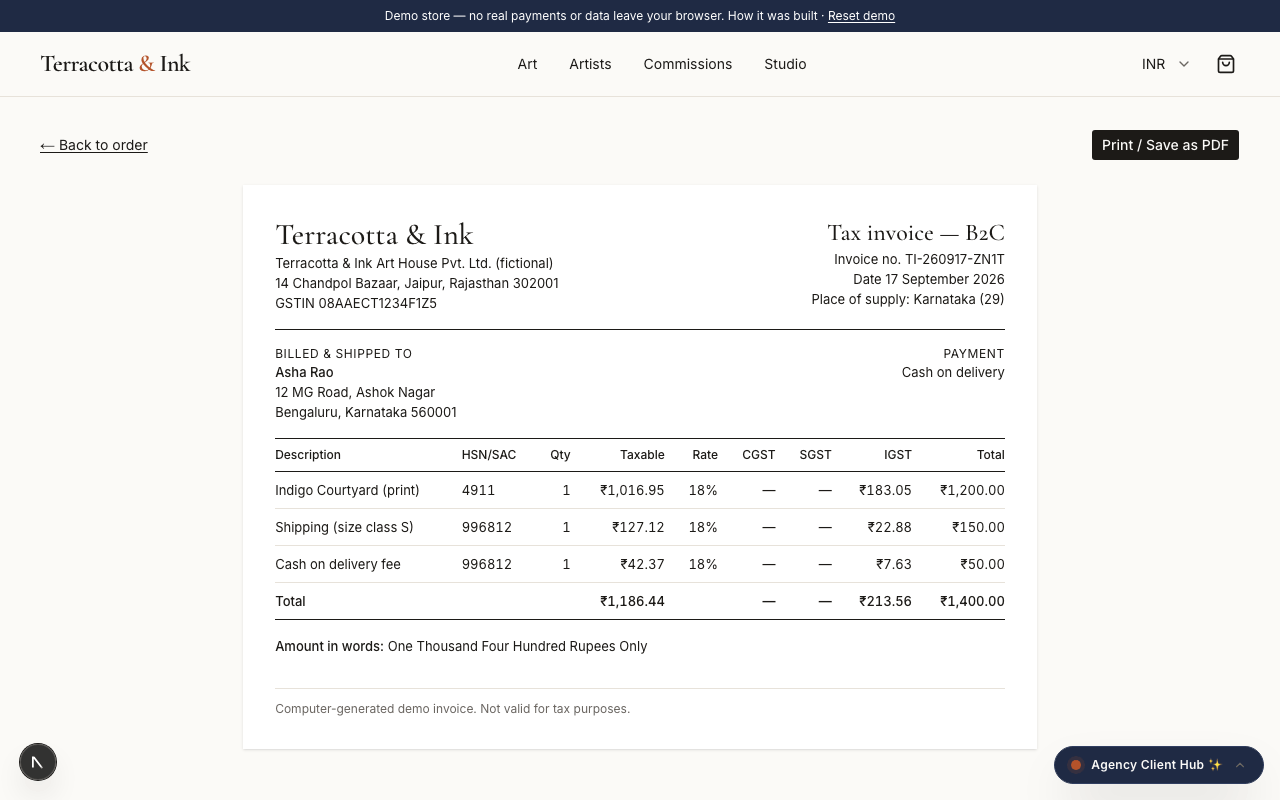Click the Shipping (size class S) description

click(x=344, y=527)
